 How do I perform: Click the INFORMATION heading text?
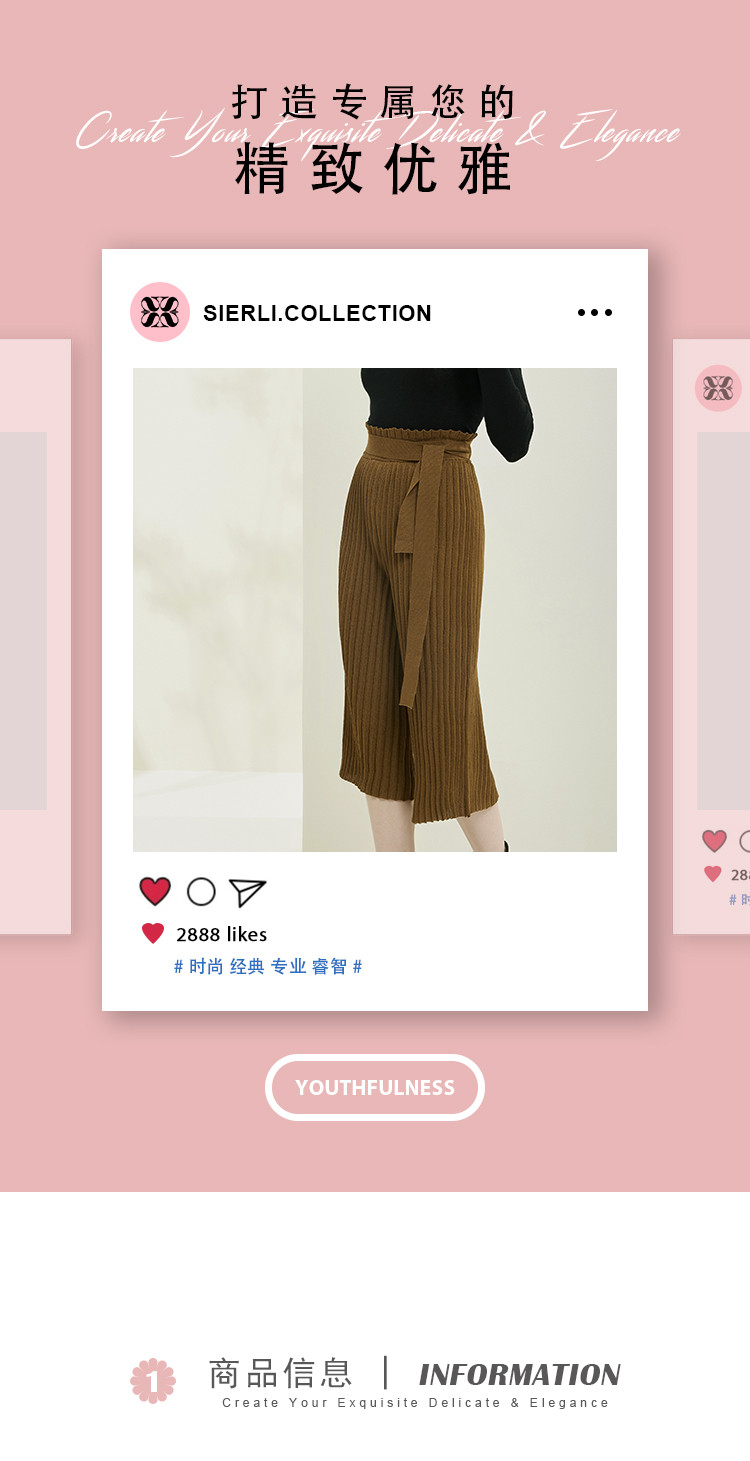click(520, 1374)
